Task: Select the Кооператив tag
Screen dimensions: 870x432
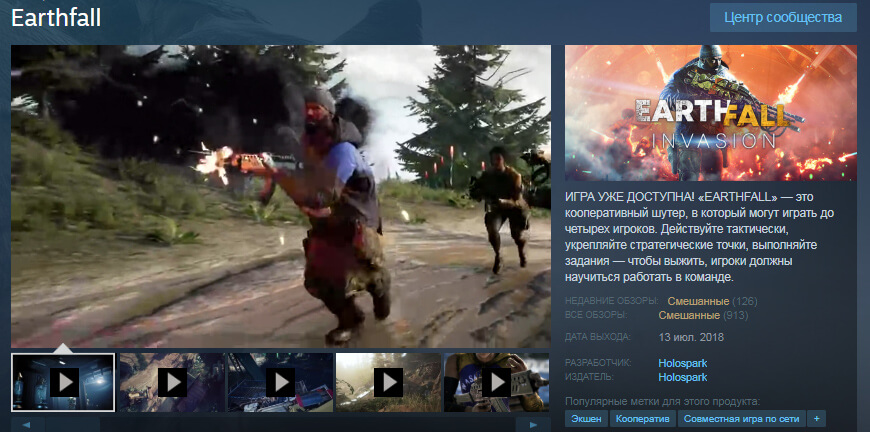Action: pos(643,419)
